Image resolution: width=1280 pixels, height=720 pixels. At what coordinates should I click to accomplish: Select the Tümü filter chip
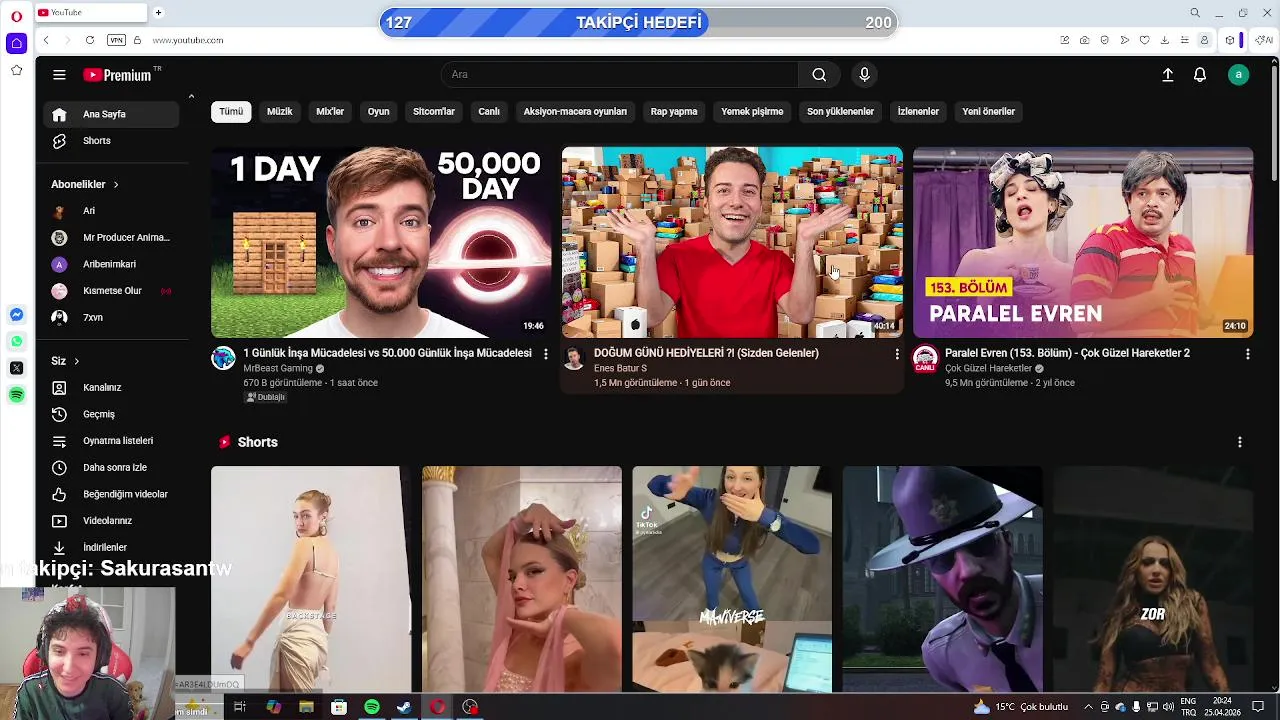231,111
